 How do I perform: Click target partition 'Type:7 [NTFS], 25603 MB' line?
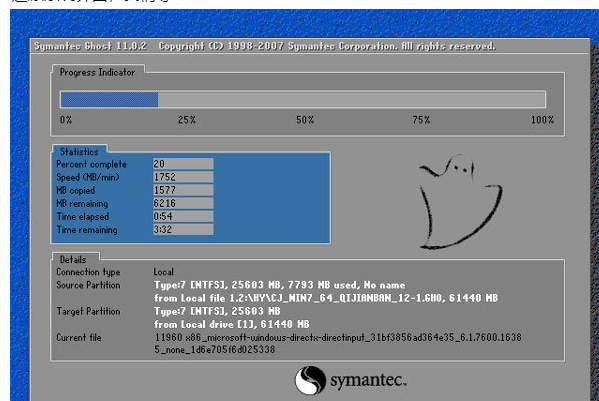pyautogui.click(x=217, y=311)
